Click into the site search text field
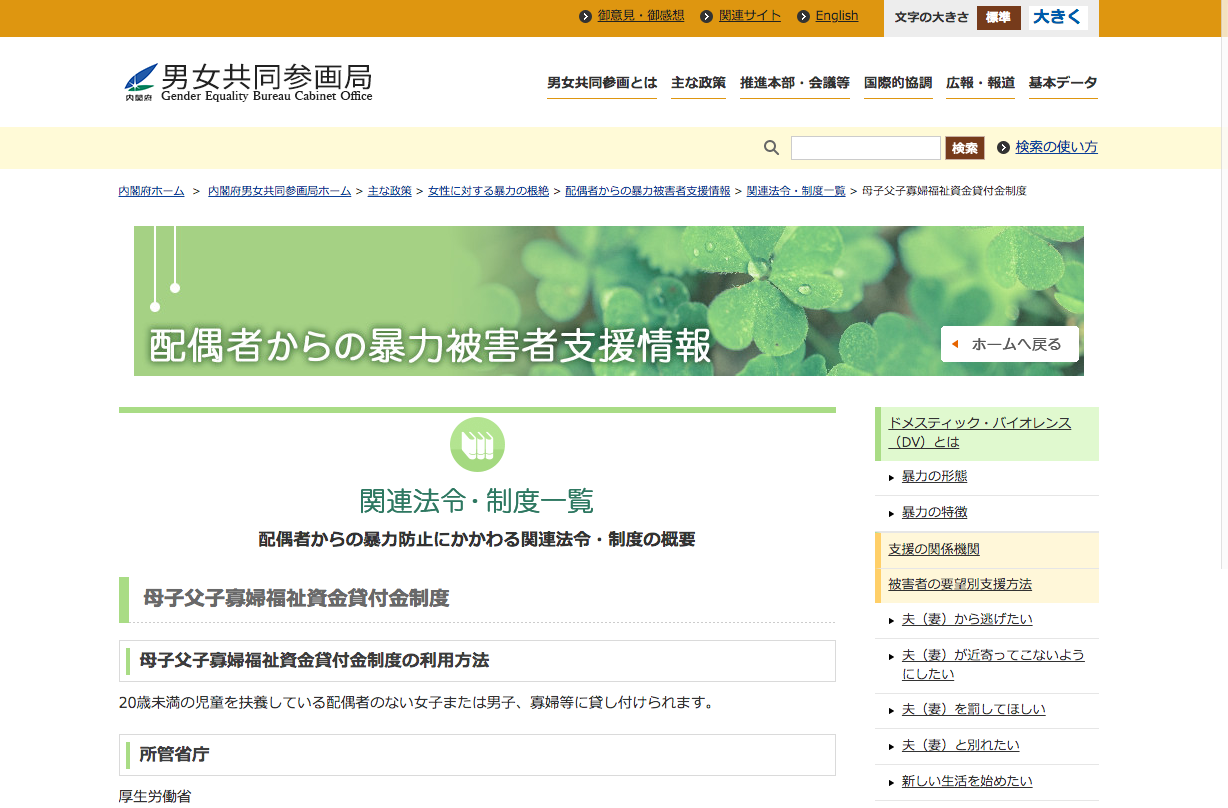This screenshot has height=808, width=1228. point(865,148)
